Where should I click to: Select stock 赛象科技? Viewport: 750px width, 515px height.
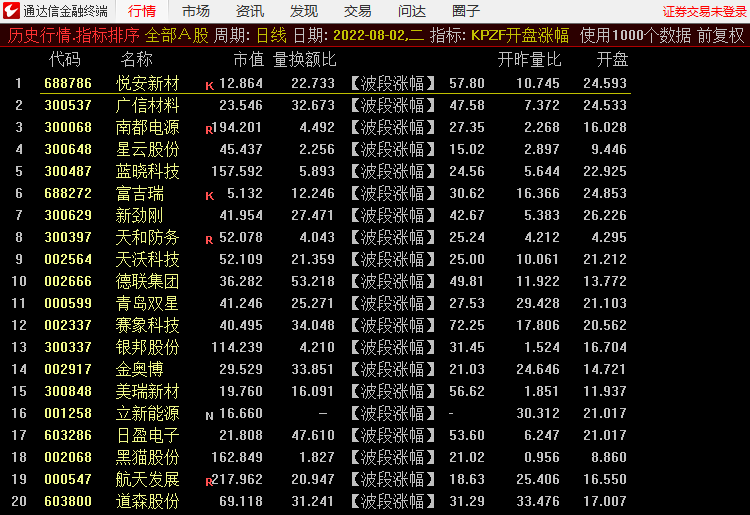147,325
